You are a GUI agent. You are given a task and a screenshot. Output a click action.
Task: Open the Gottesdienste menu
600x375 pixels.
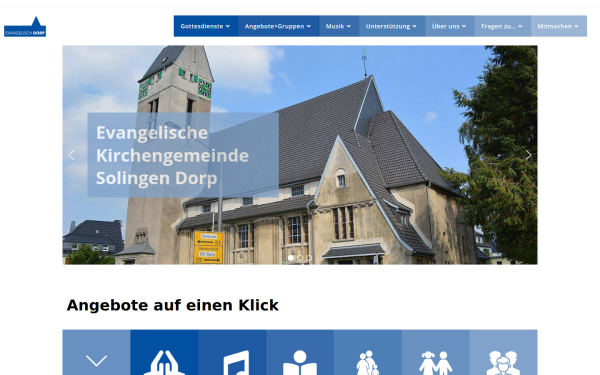pos(206,26)
